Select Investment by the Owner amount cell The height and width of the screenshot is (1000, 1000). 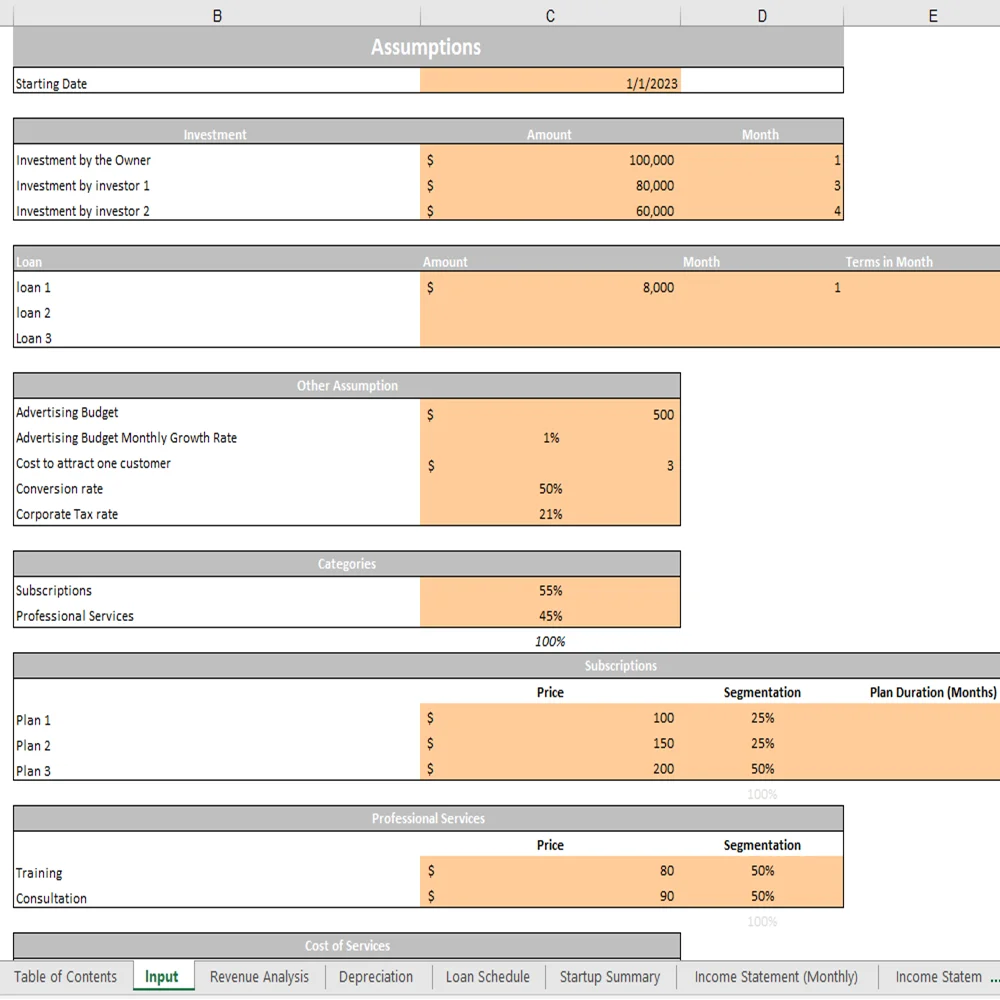(550, 160)
